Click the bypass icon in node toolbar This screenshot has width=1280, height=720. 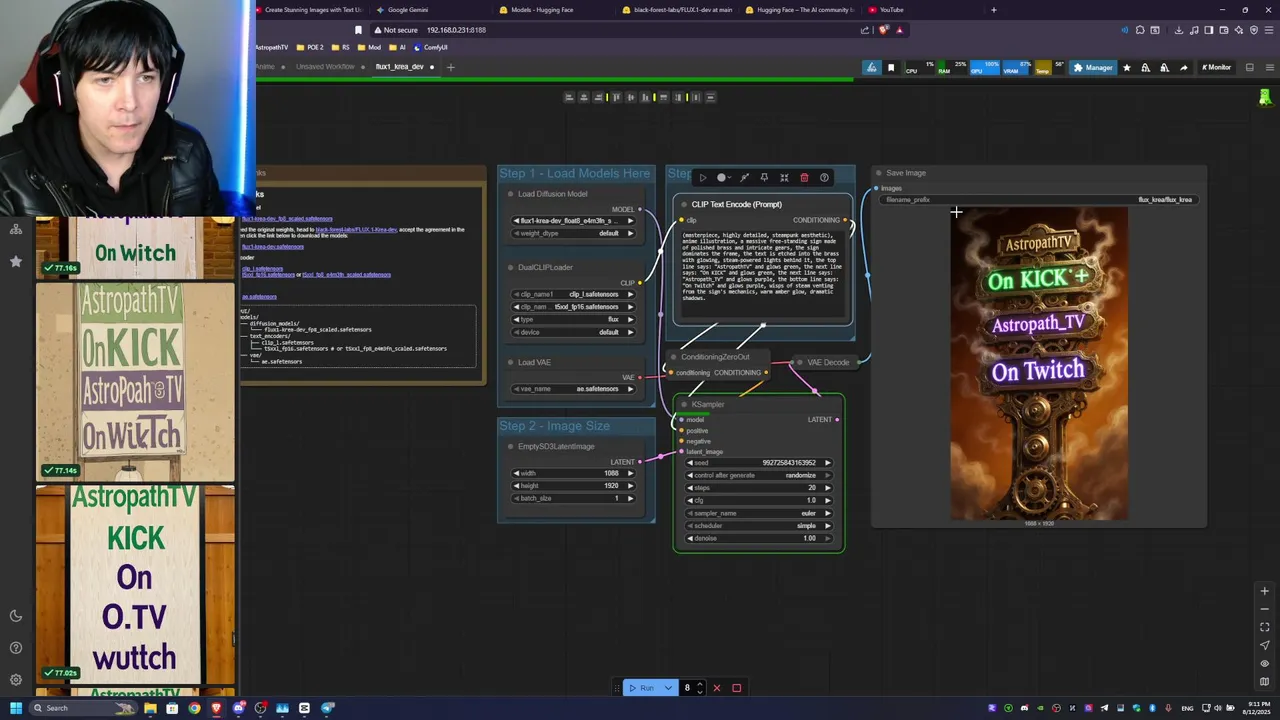(744, 178)
